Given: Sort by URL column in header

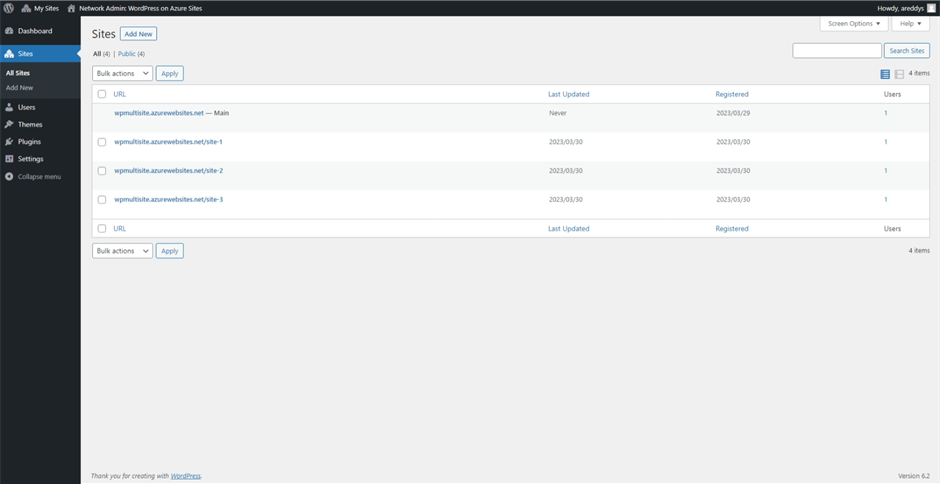Looking at the screenshot, I should click(x=120, y=94).
